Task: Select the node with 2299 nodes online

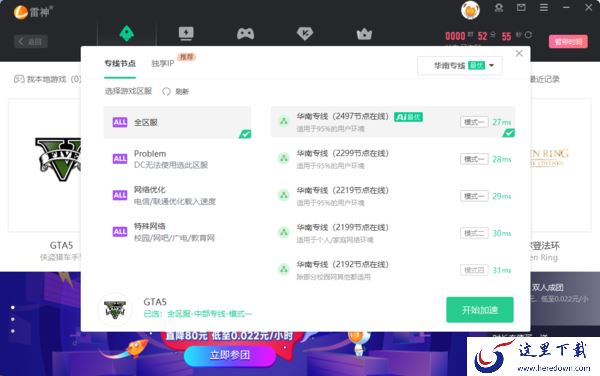Action: coord(393,159)
